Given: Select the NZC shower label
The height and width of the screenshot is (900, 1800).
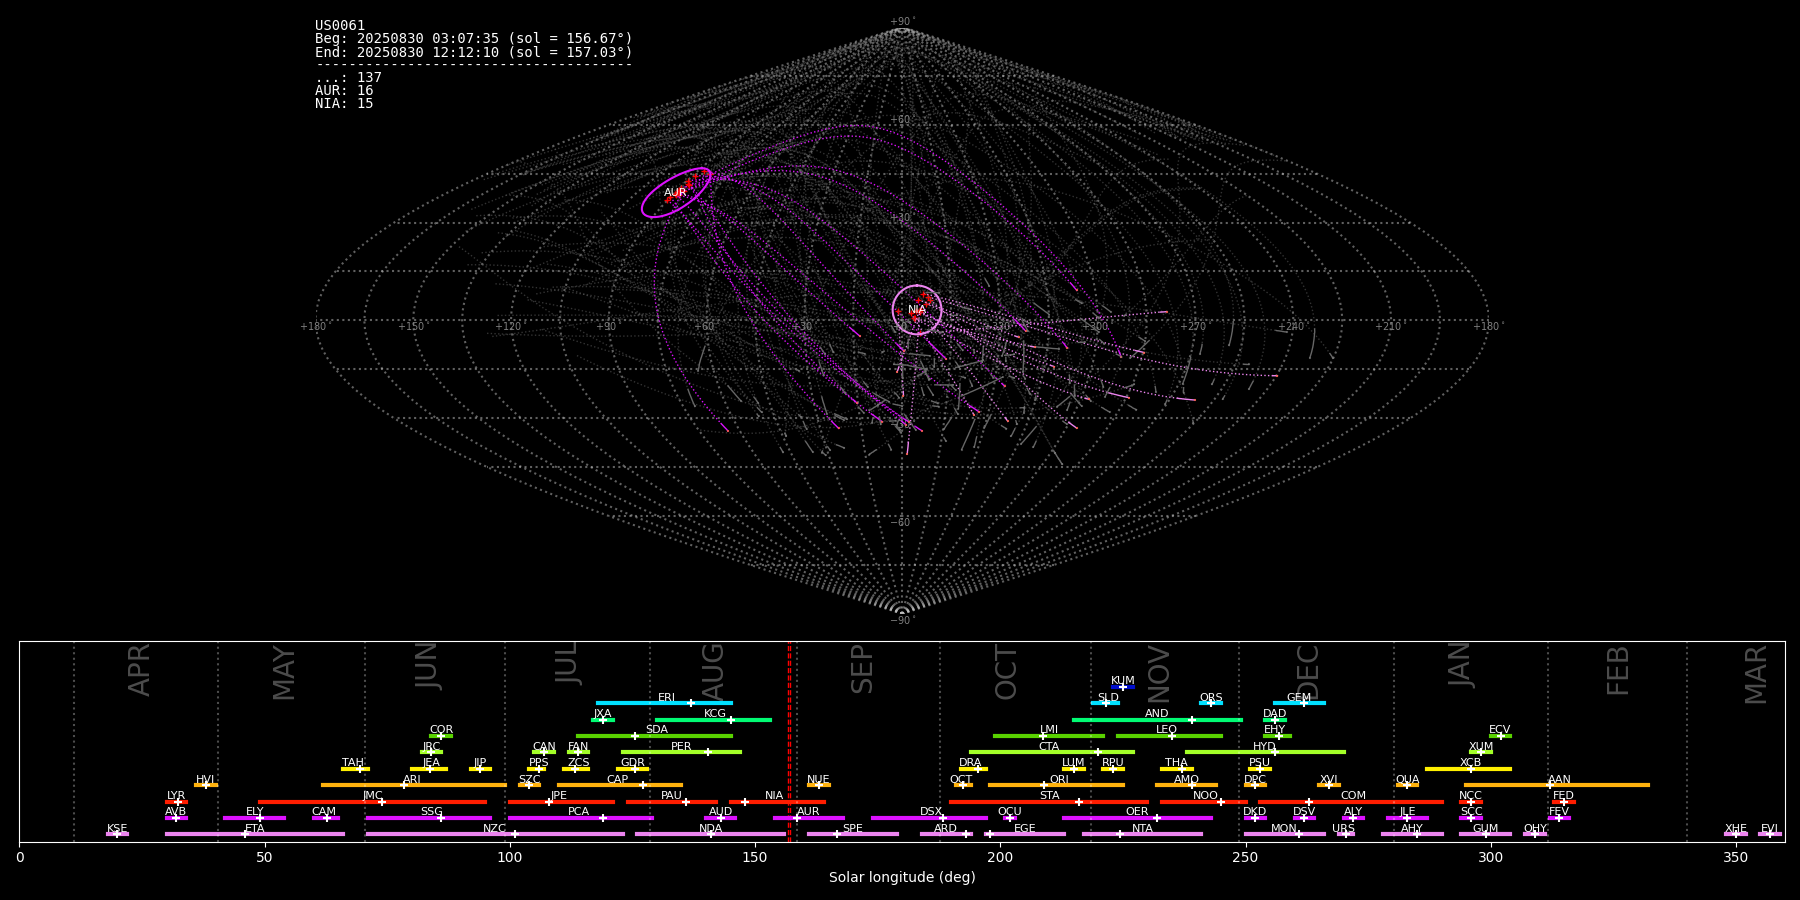Looking at the screenshot, I should (495, 829).
